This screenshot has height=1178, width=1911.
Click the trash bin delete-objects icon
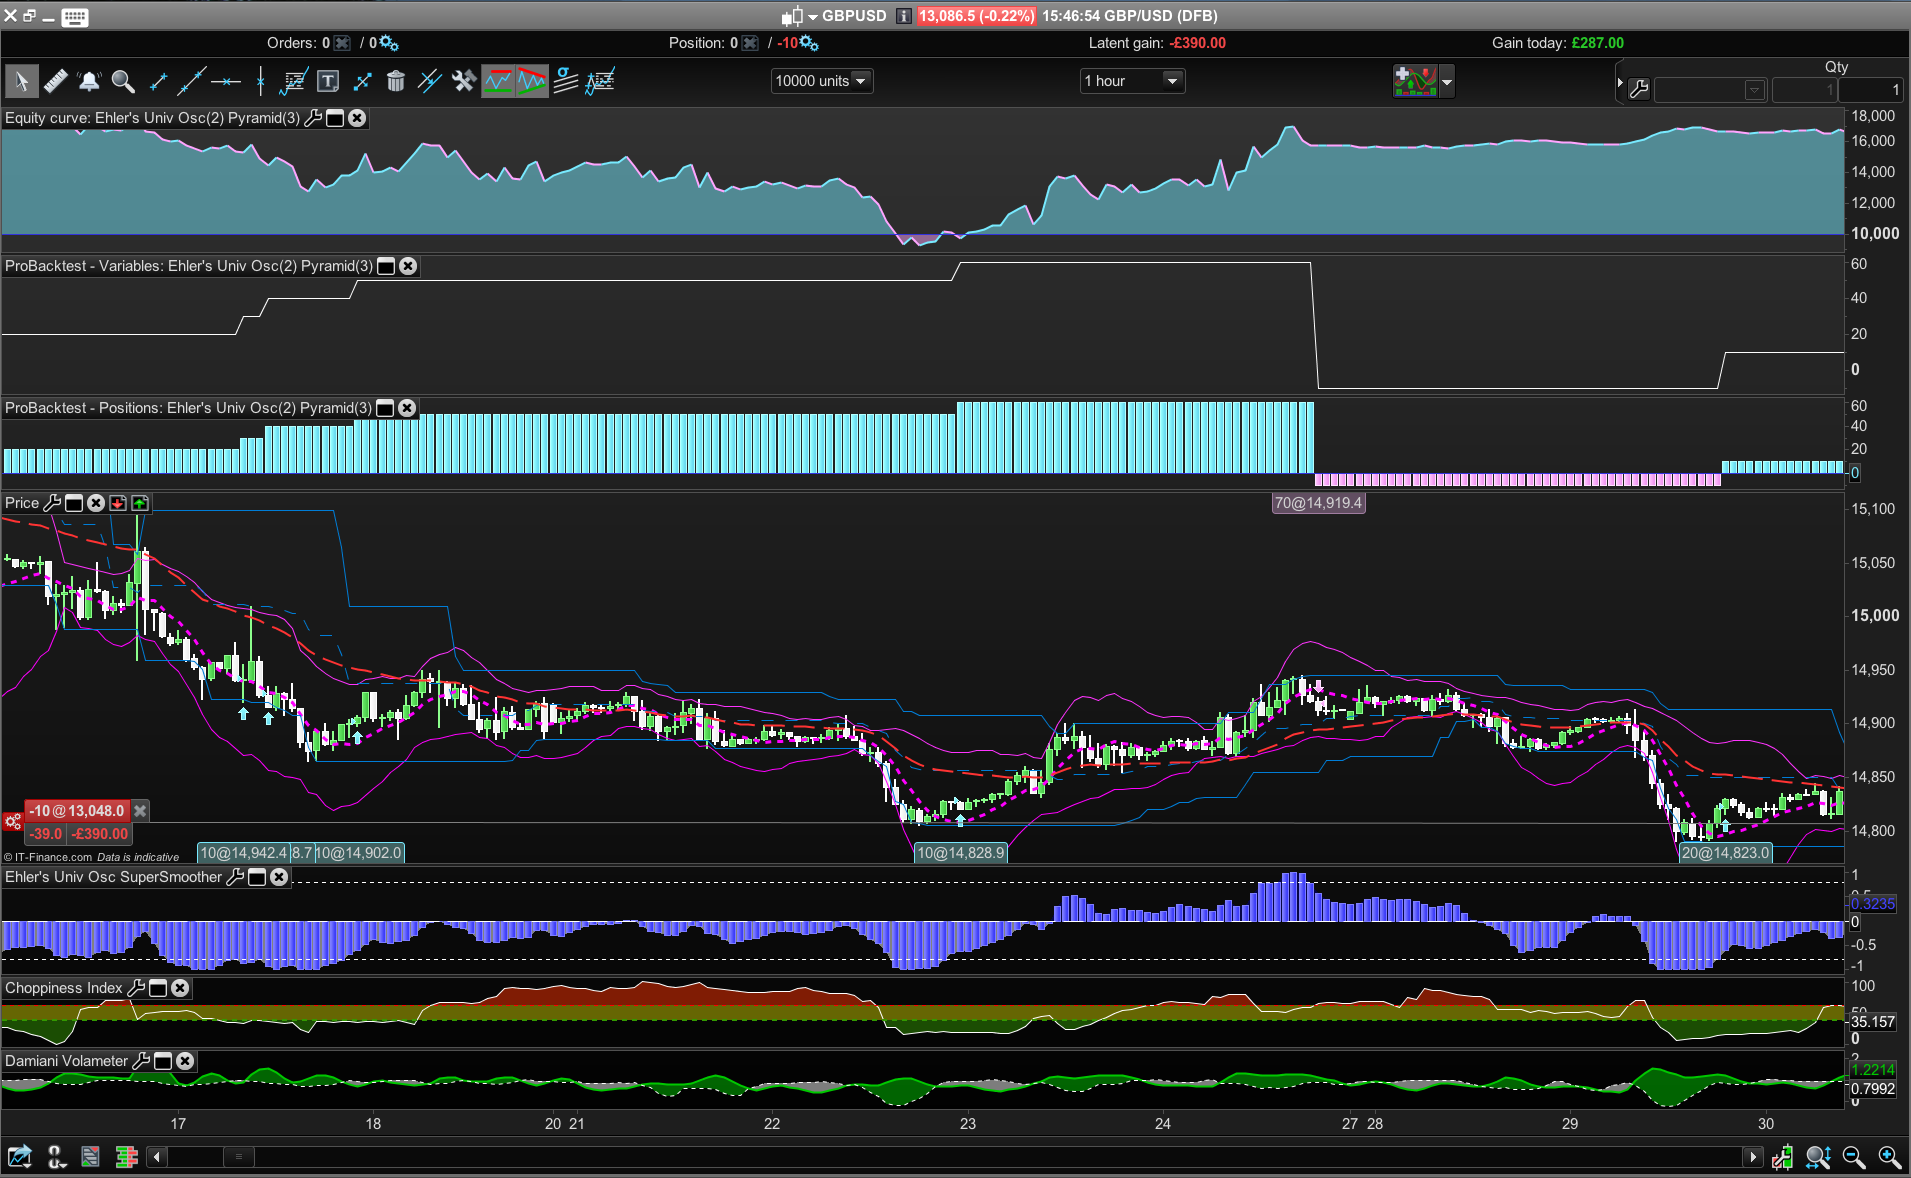click(396, 81)
